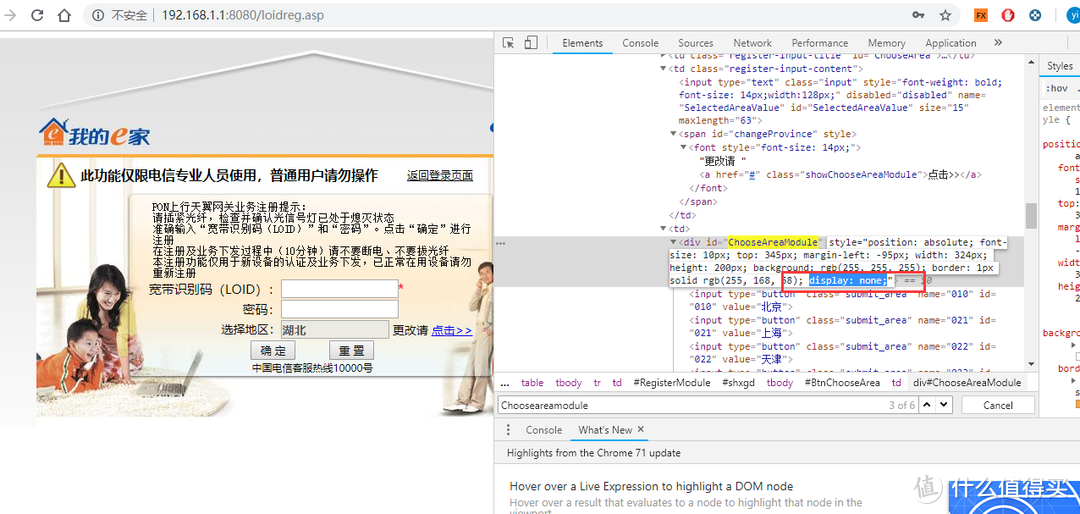1080x514 pixels.
Task: Open the saved password key icon
Action: [918, 15]
